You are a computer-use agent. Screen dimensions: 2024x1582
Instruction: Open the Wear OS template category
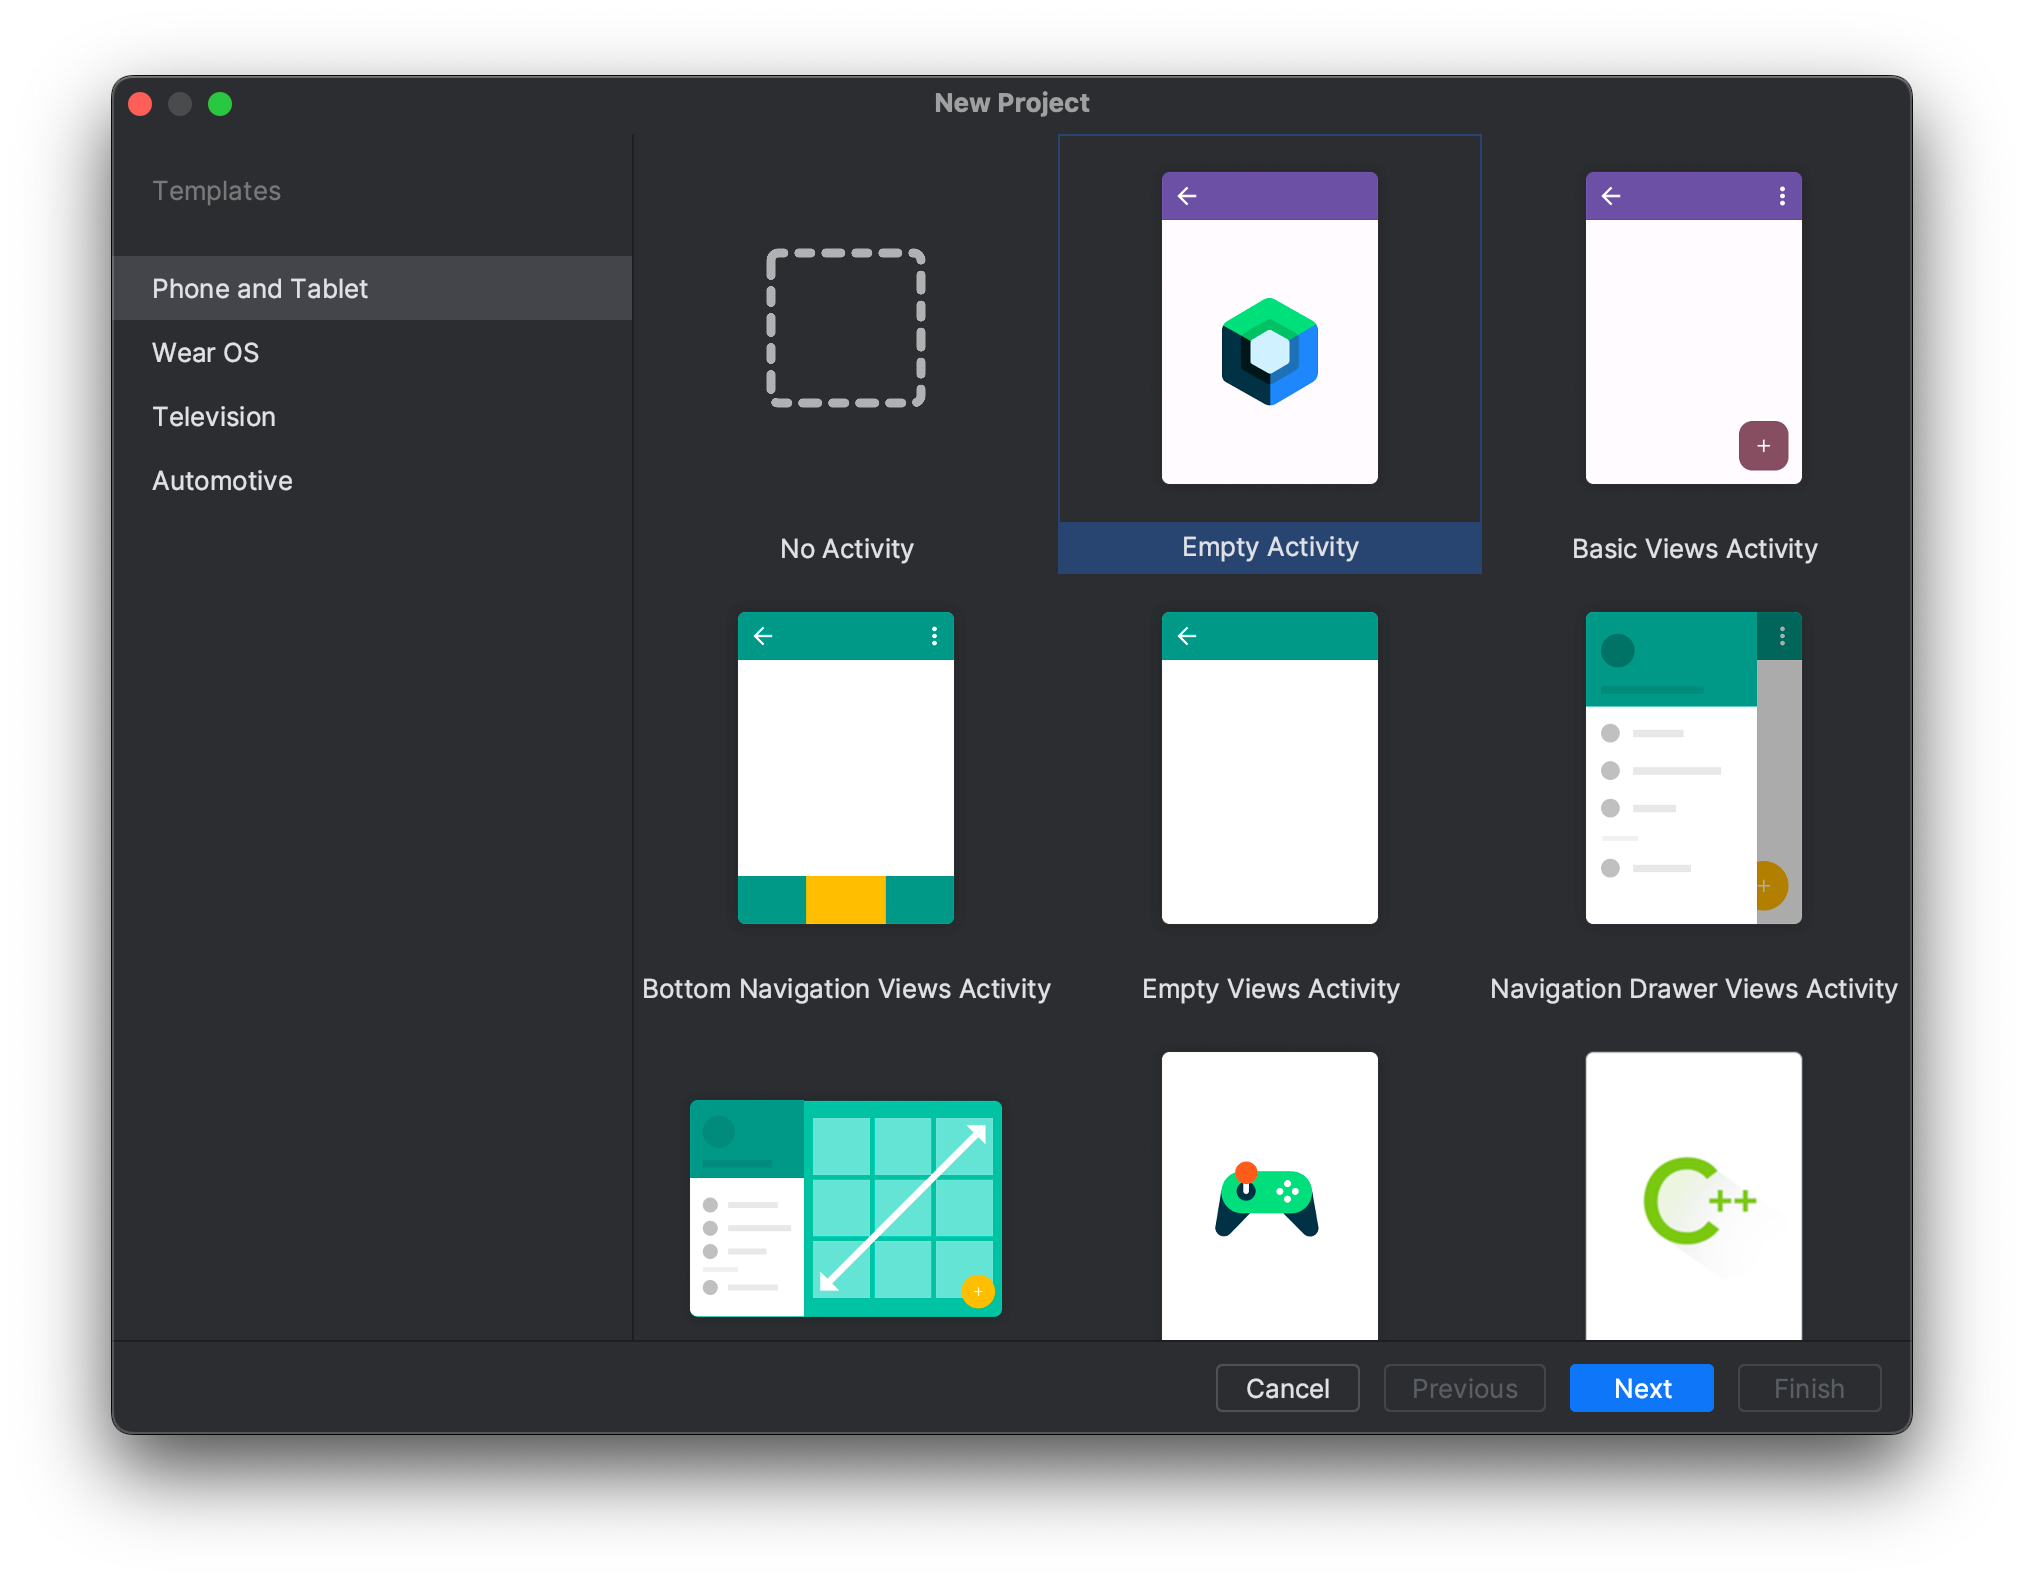(206, 353)
